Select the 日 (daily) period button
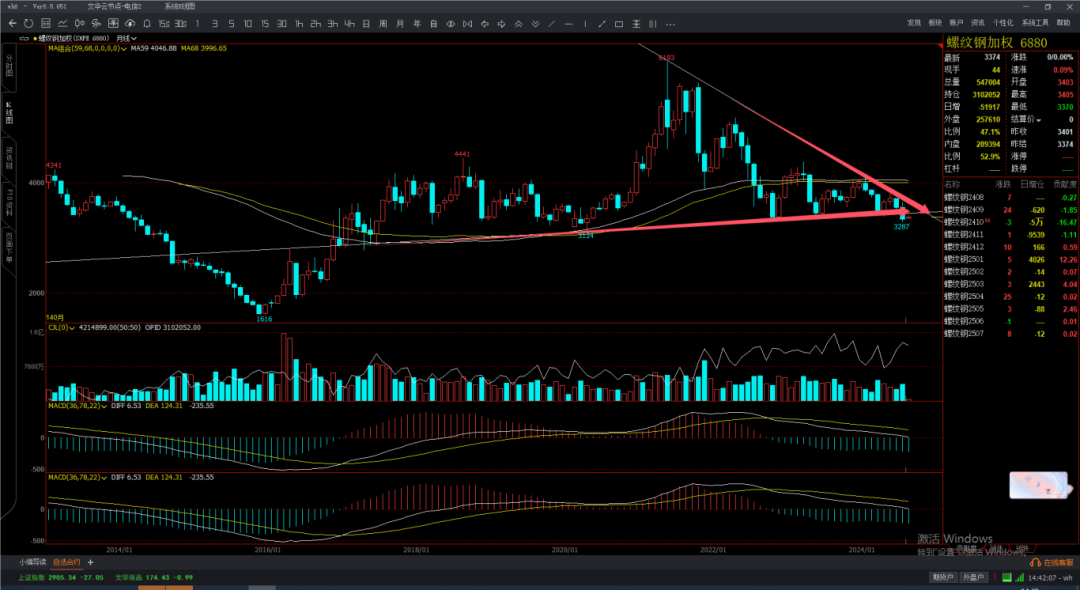 (366, 24)
